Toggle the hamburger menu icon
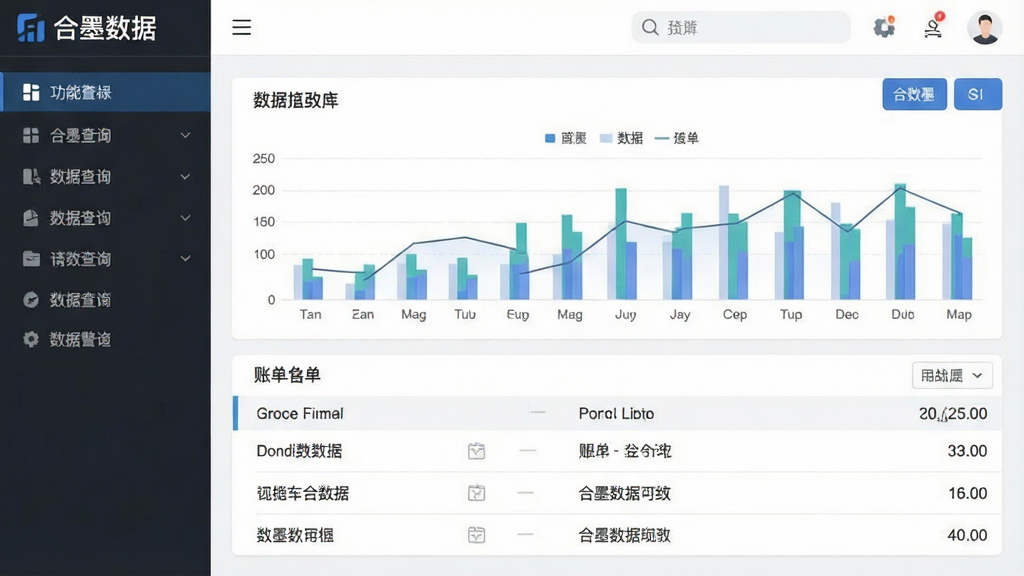Image resolution: width=1024 pixels, height=576 pixels. (x=242, y=27)
